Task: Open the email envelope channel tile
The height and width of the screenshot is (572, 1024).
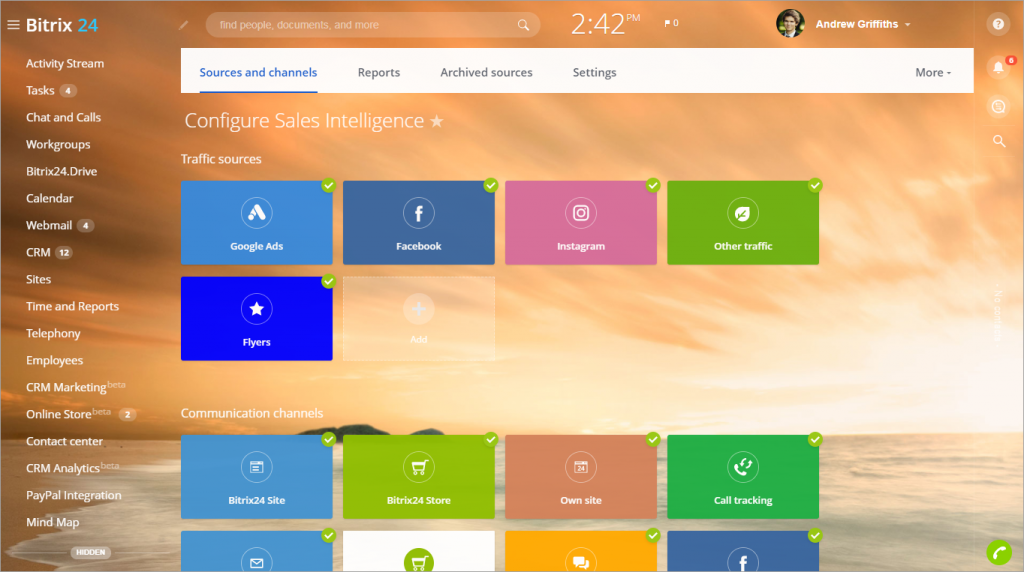Action: click(257, 552)
